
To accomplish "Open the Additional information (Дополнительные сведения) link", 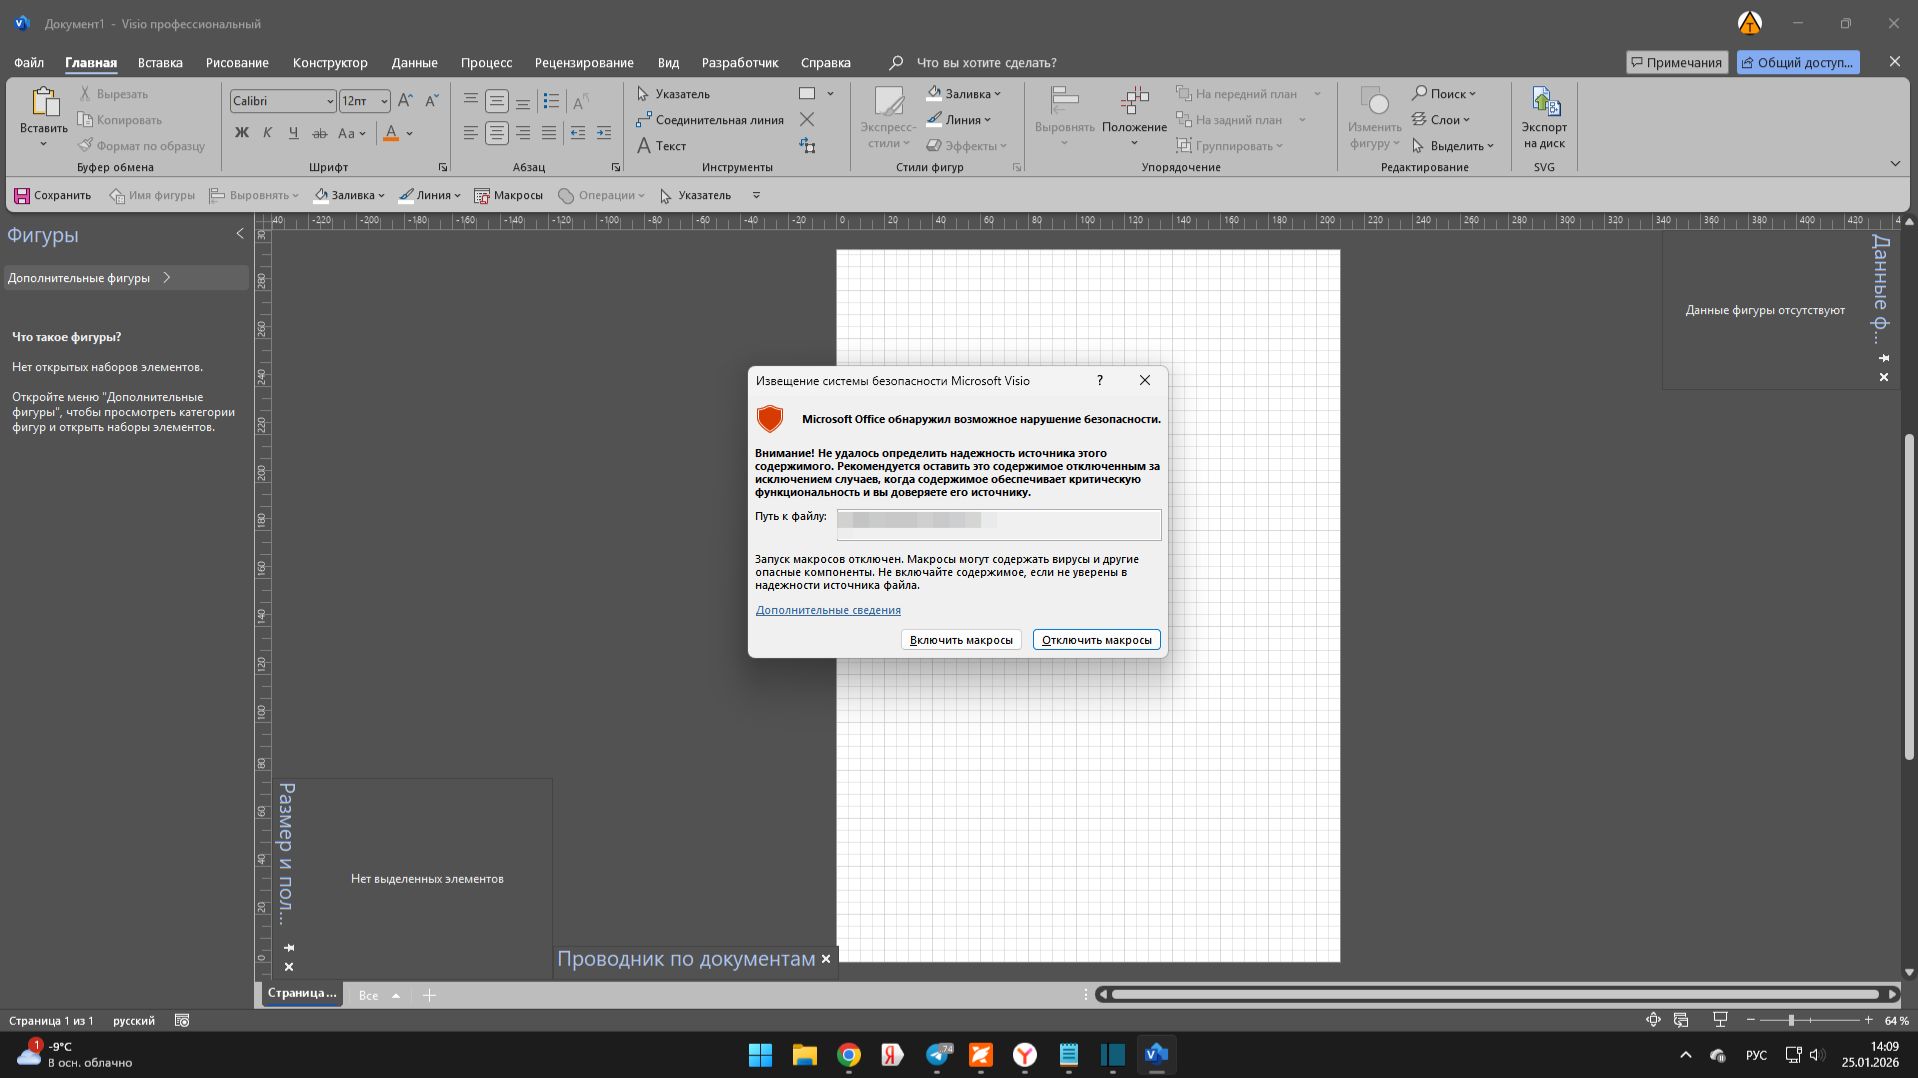I will pos(828,610).
